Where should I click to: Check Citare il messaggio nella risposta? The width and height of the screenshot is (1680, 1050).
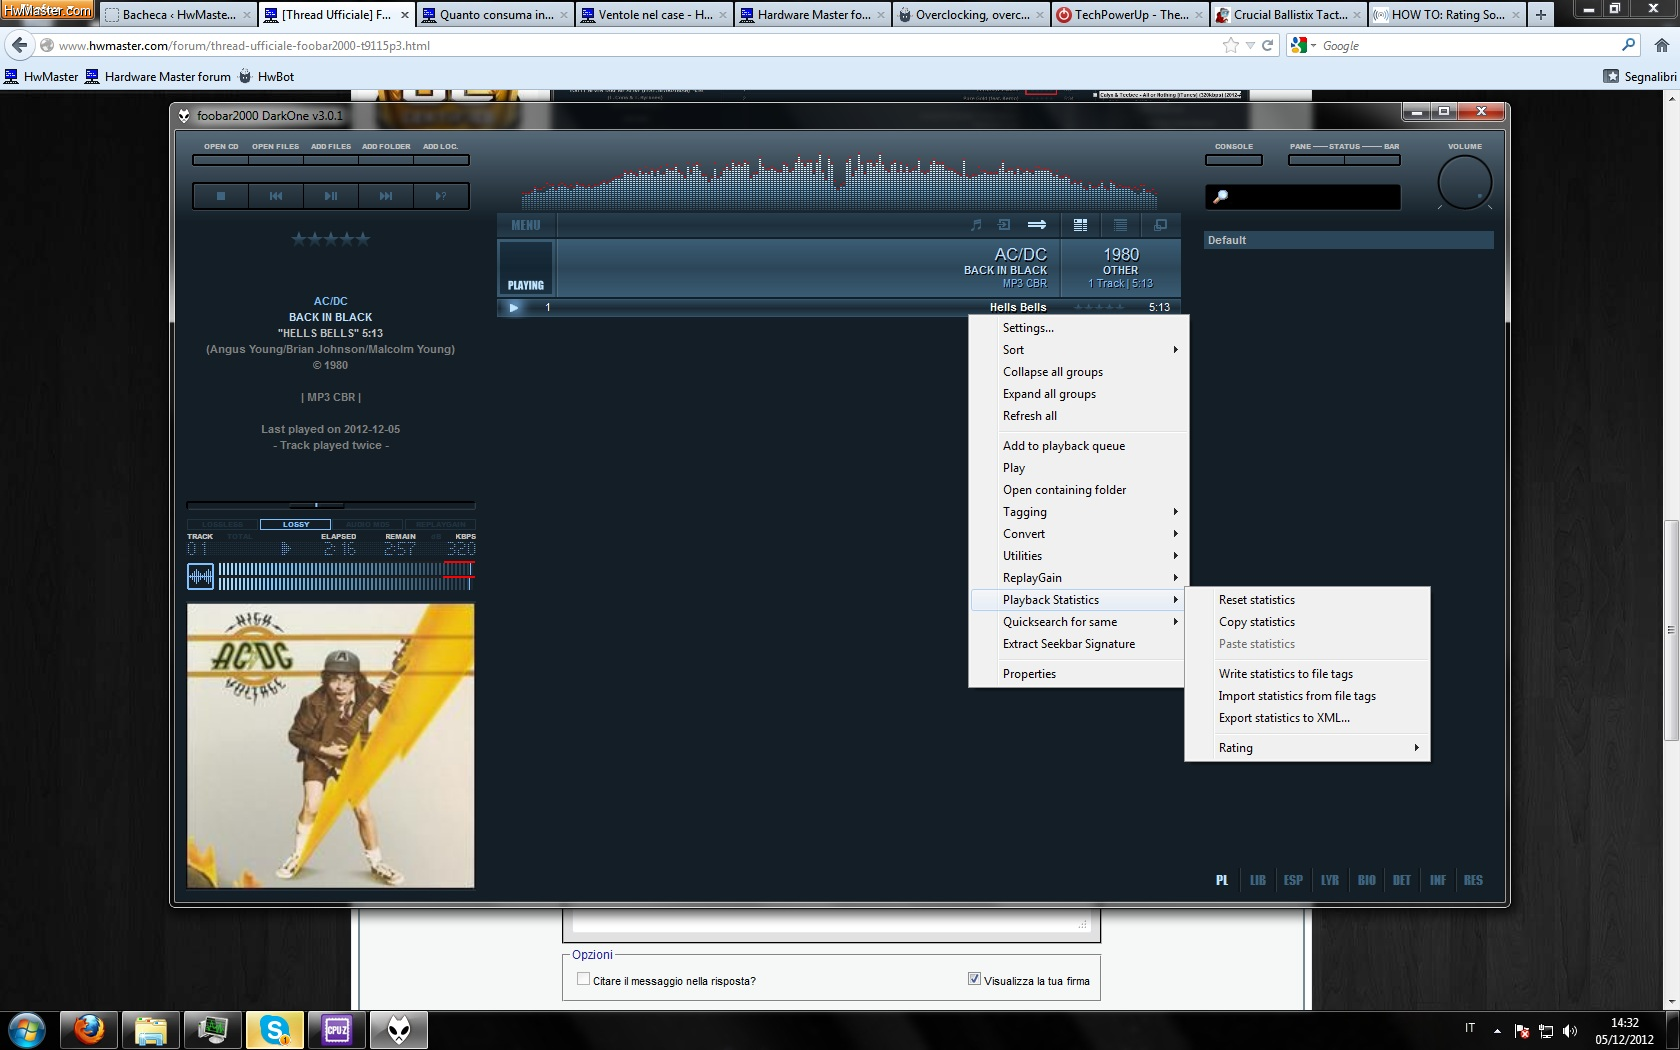(583, 979)
